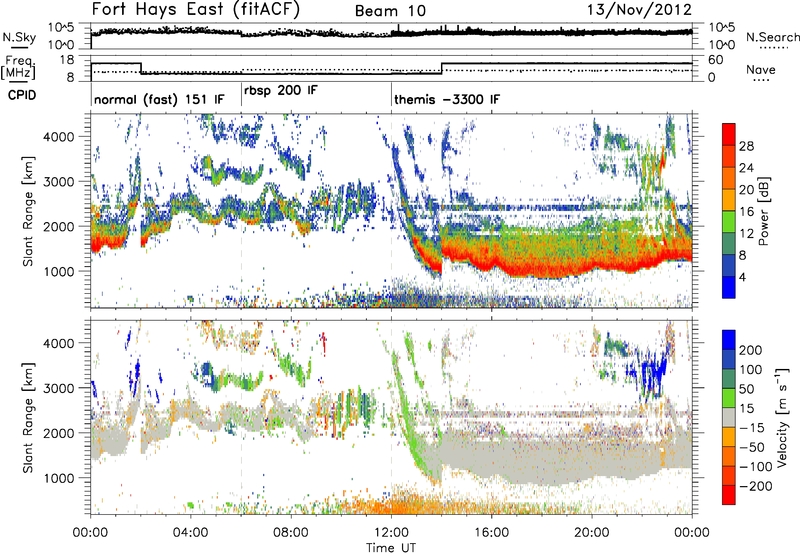The width and height of the screenshot is (800, 554).
Task: Click the 'Beam 10' label
Action: click(x=390, y=11)
